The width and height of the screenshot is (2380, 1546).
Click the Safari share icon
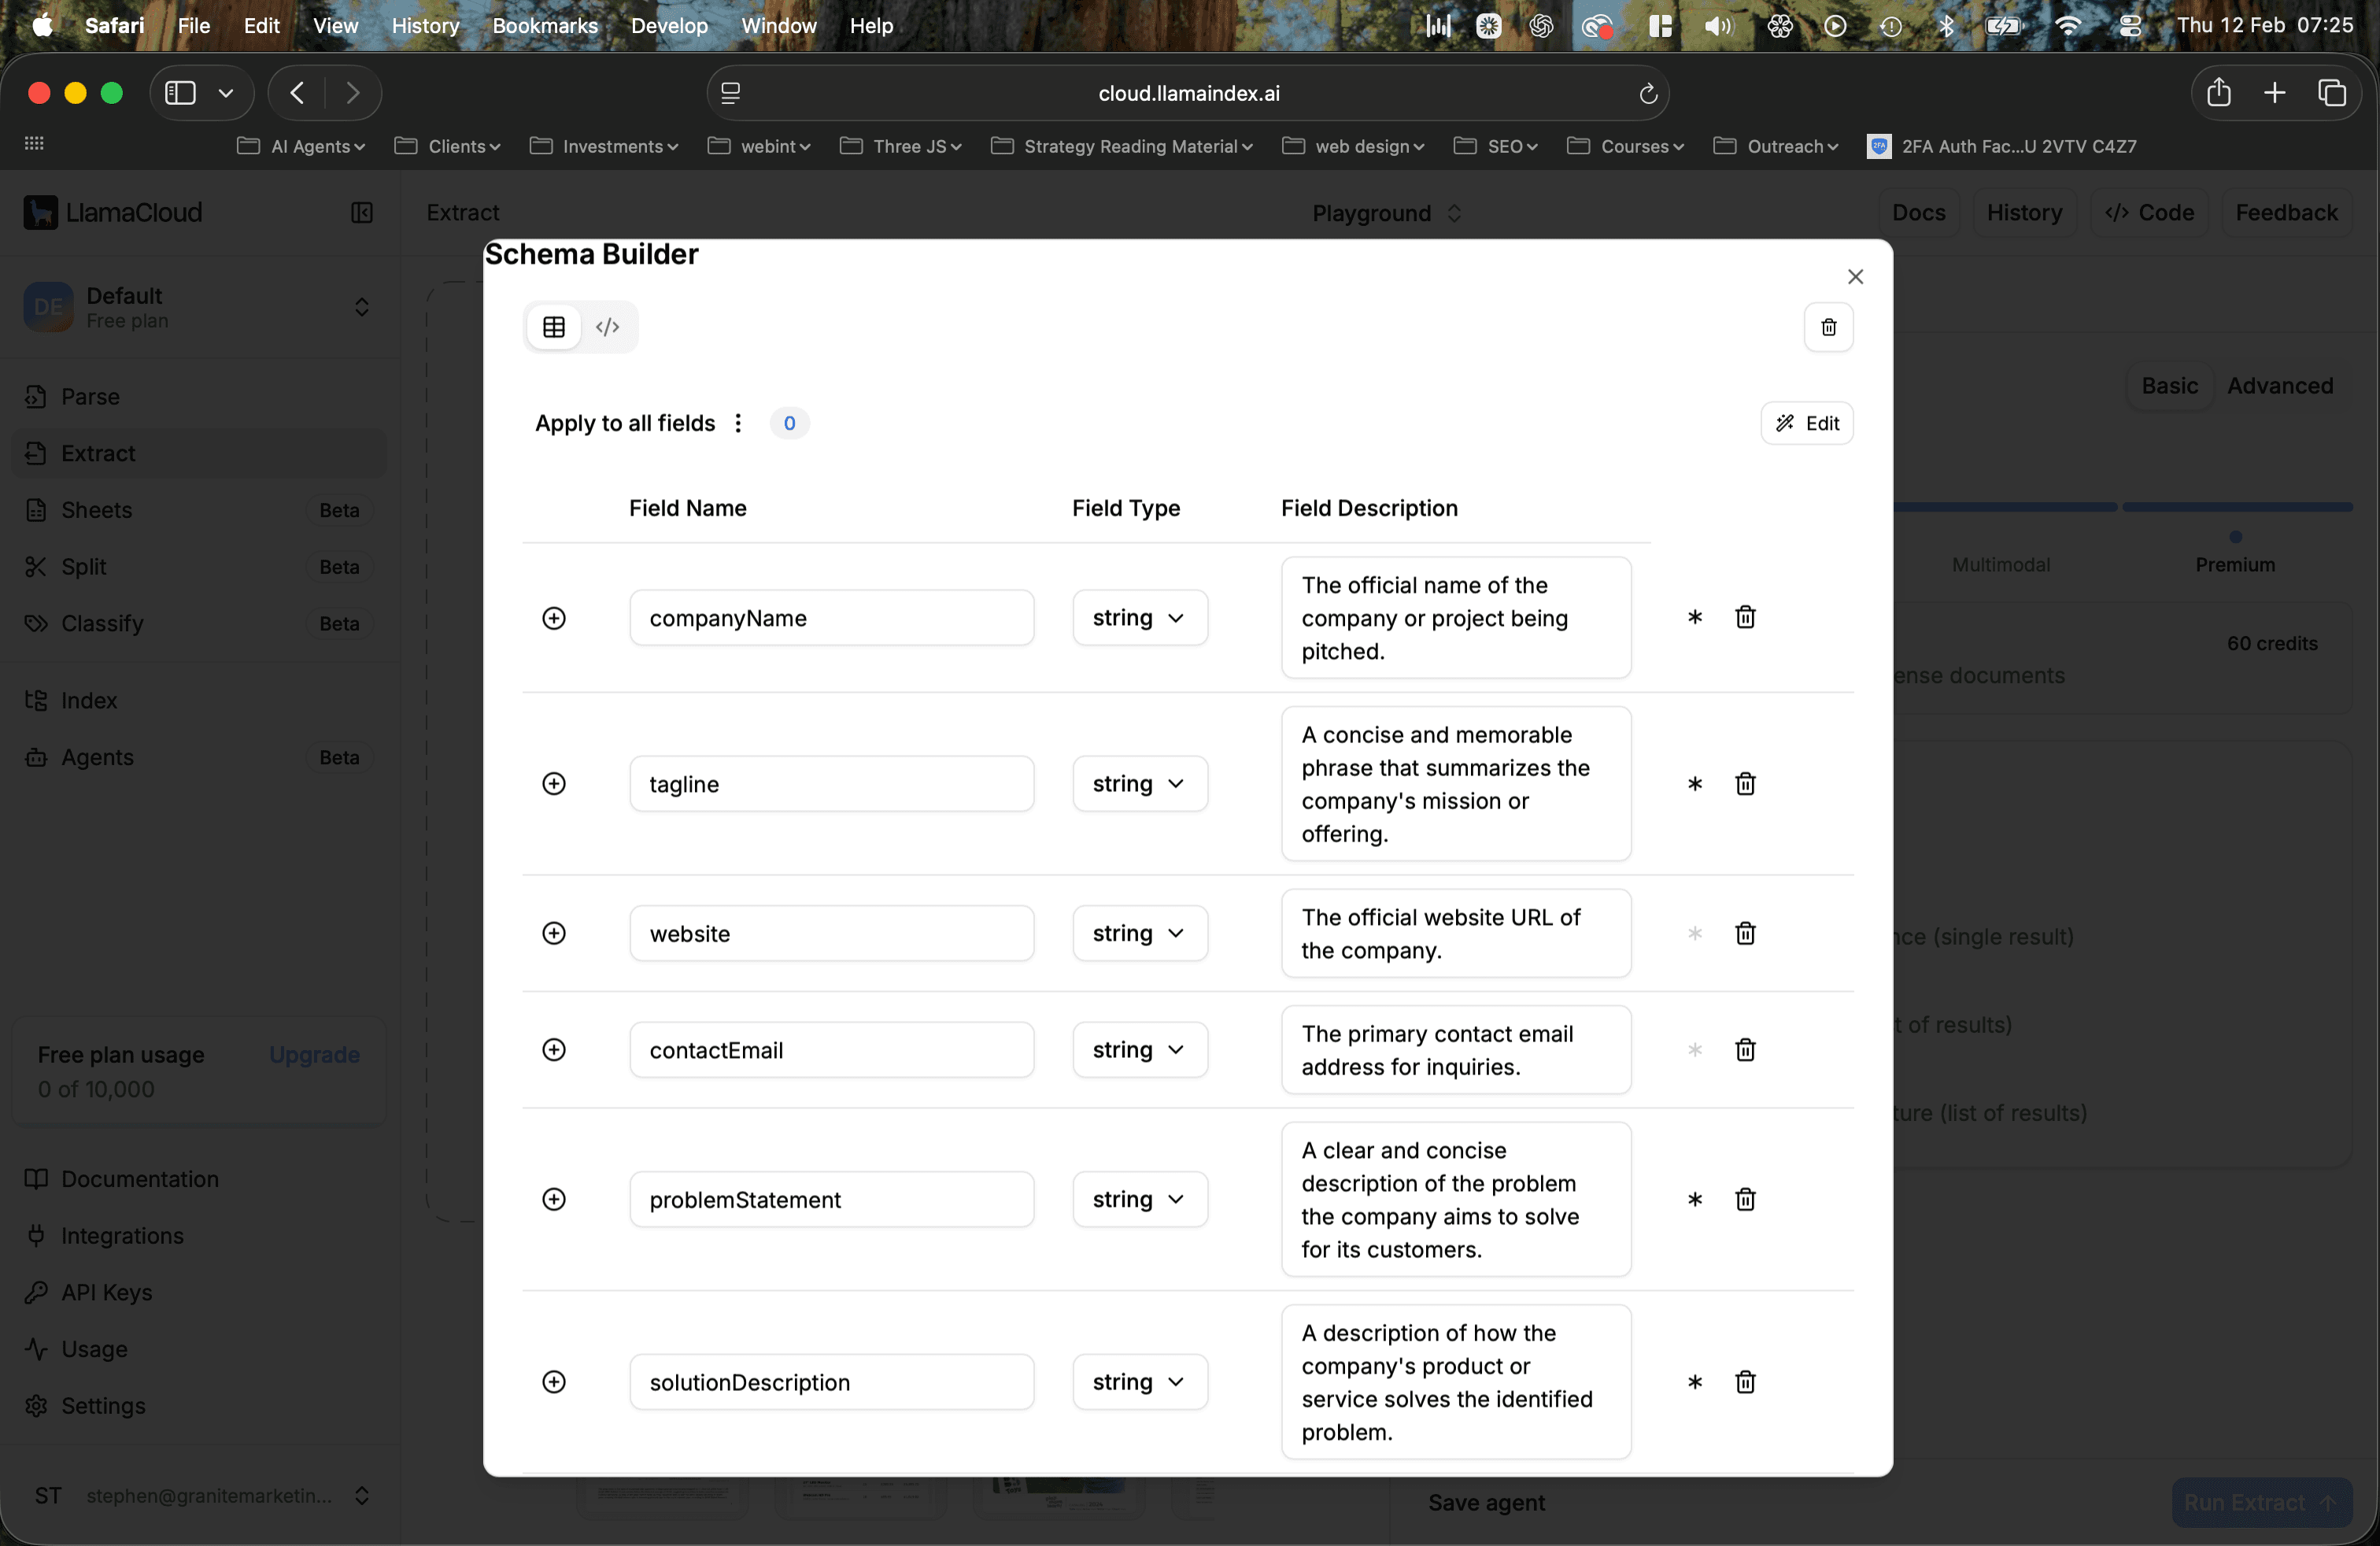2219,93
